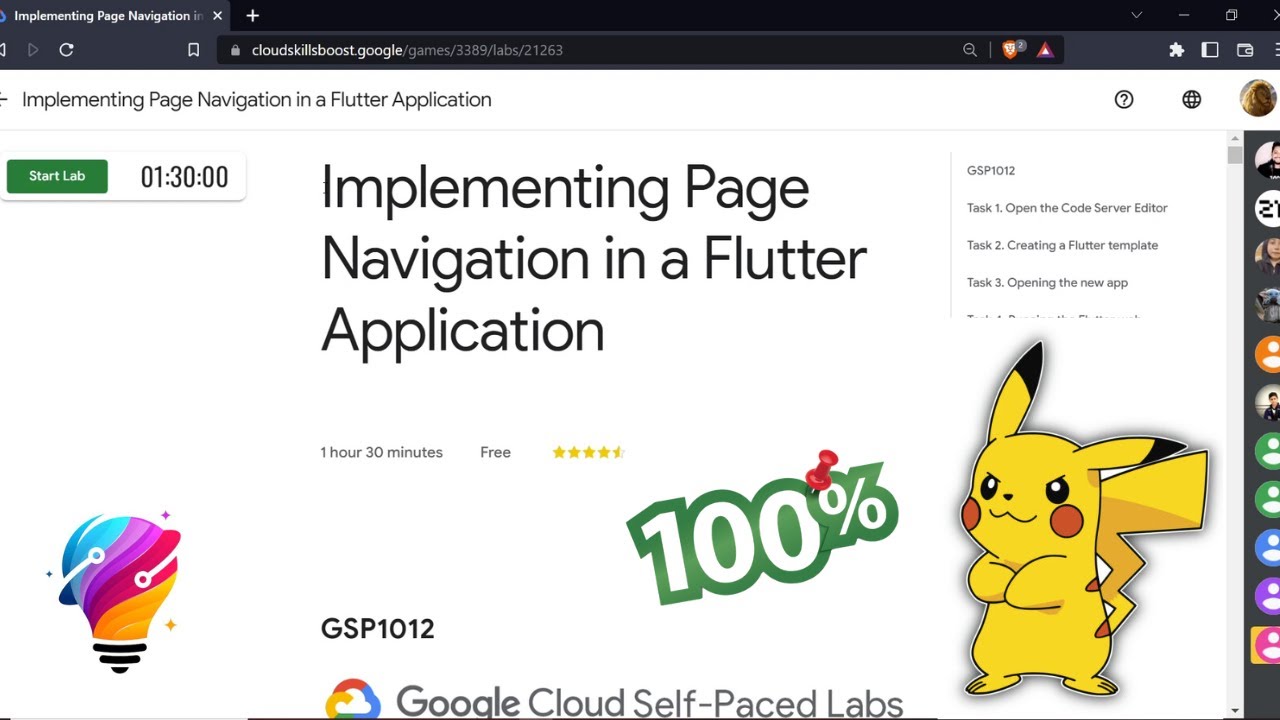Image resolution: width=1280 pixels, height=720 pixels.
Task: Click the scrollbar down arrow
Action: 1235,710
